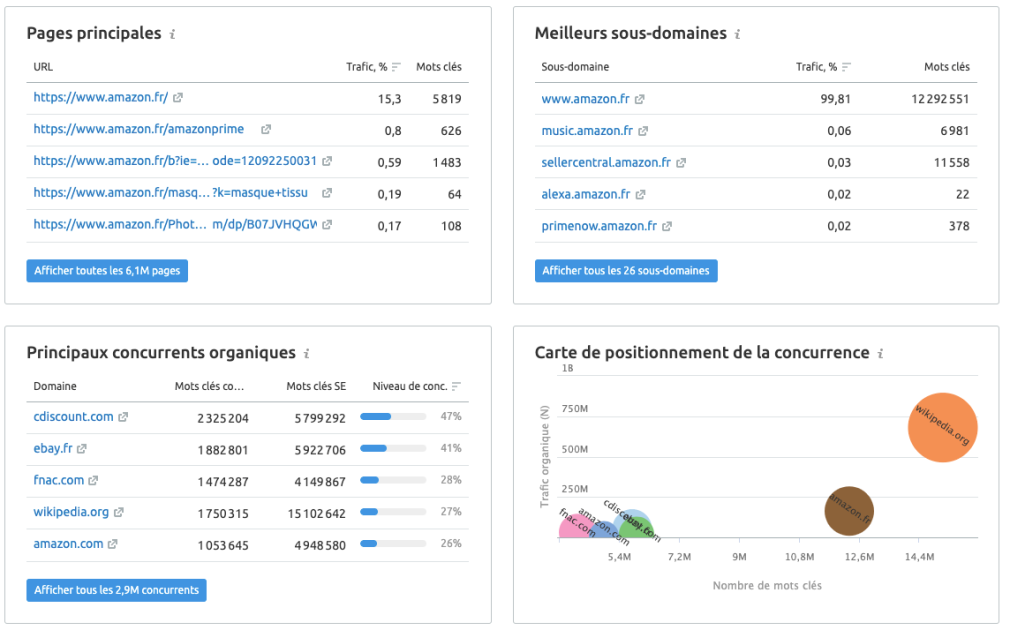The width and height of the screenshot is (1010, 630).
Task: Open external link icon for B07JVHQGW URL
Action: tap(327, 224)
